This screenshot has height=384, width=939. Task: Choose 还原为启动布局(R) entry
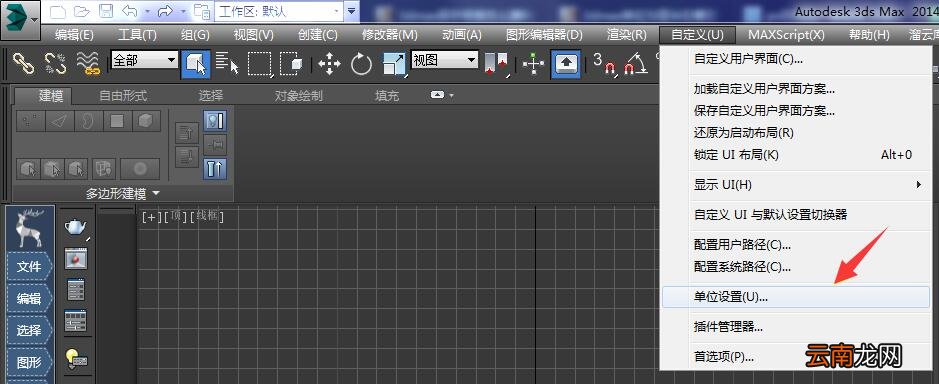796,133
